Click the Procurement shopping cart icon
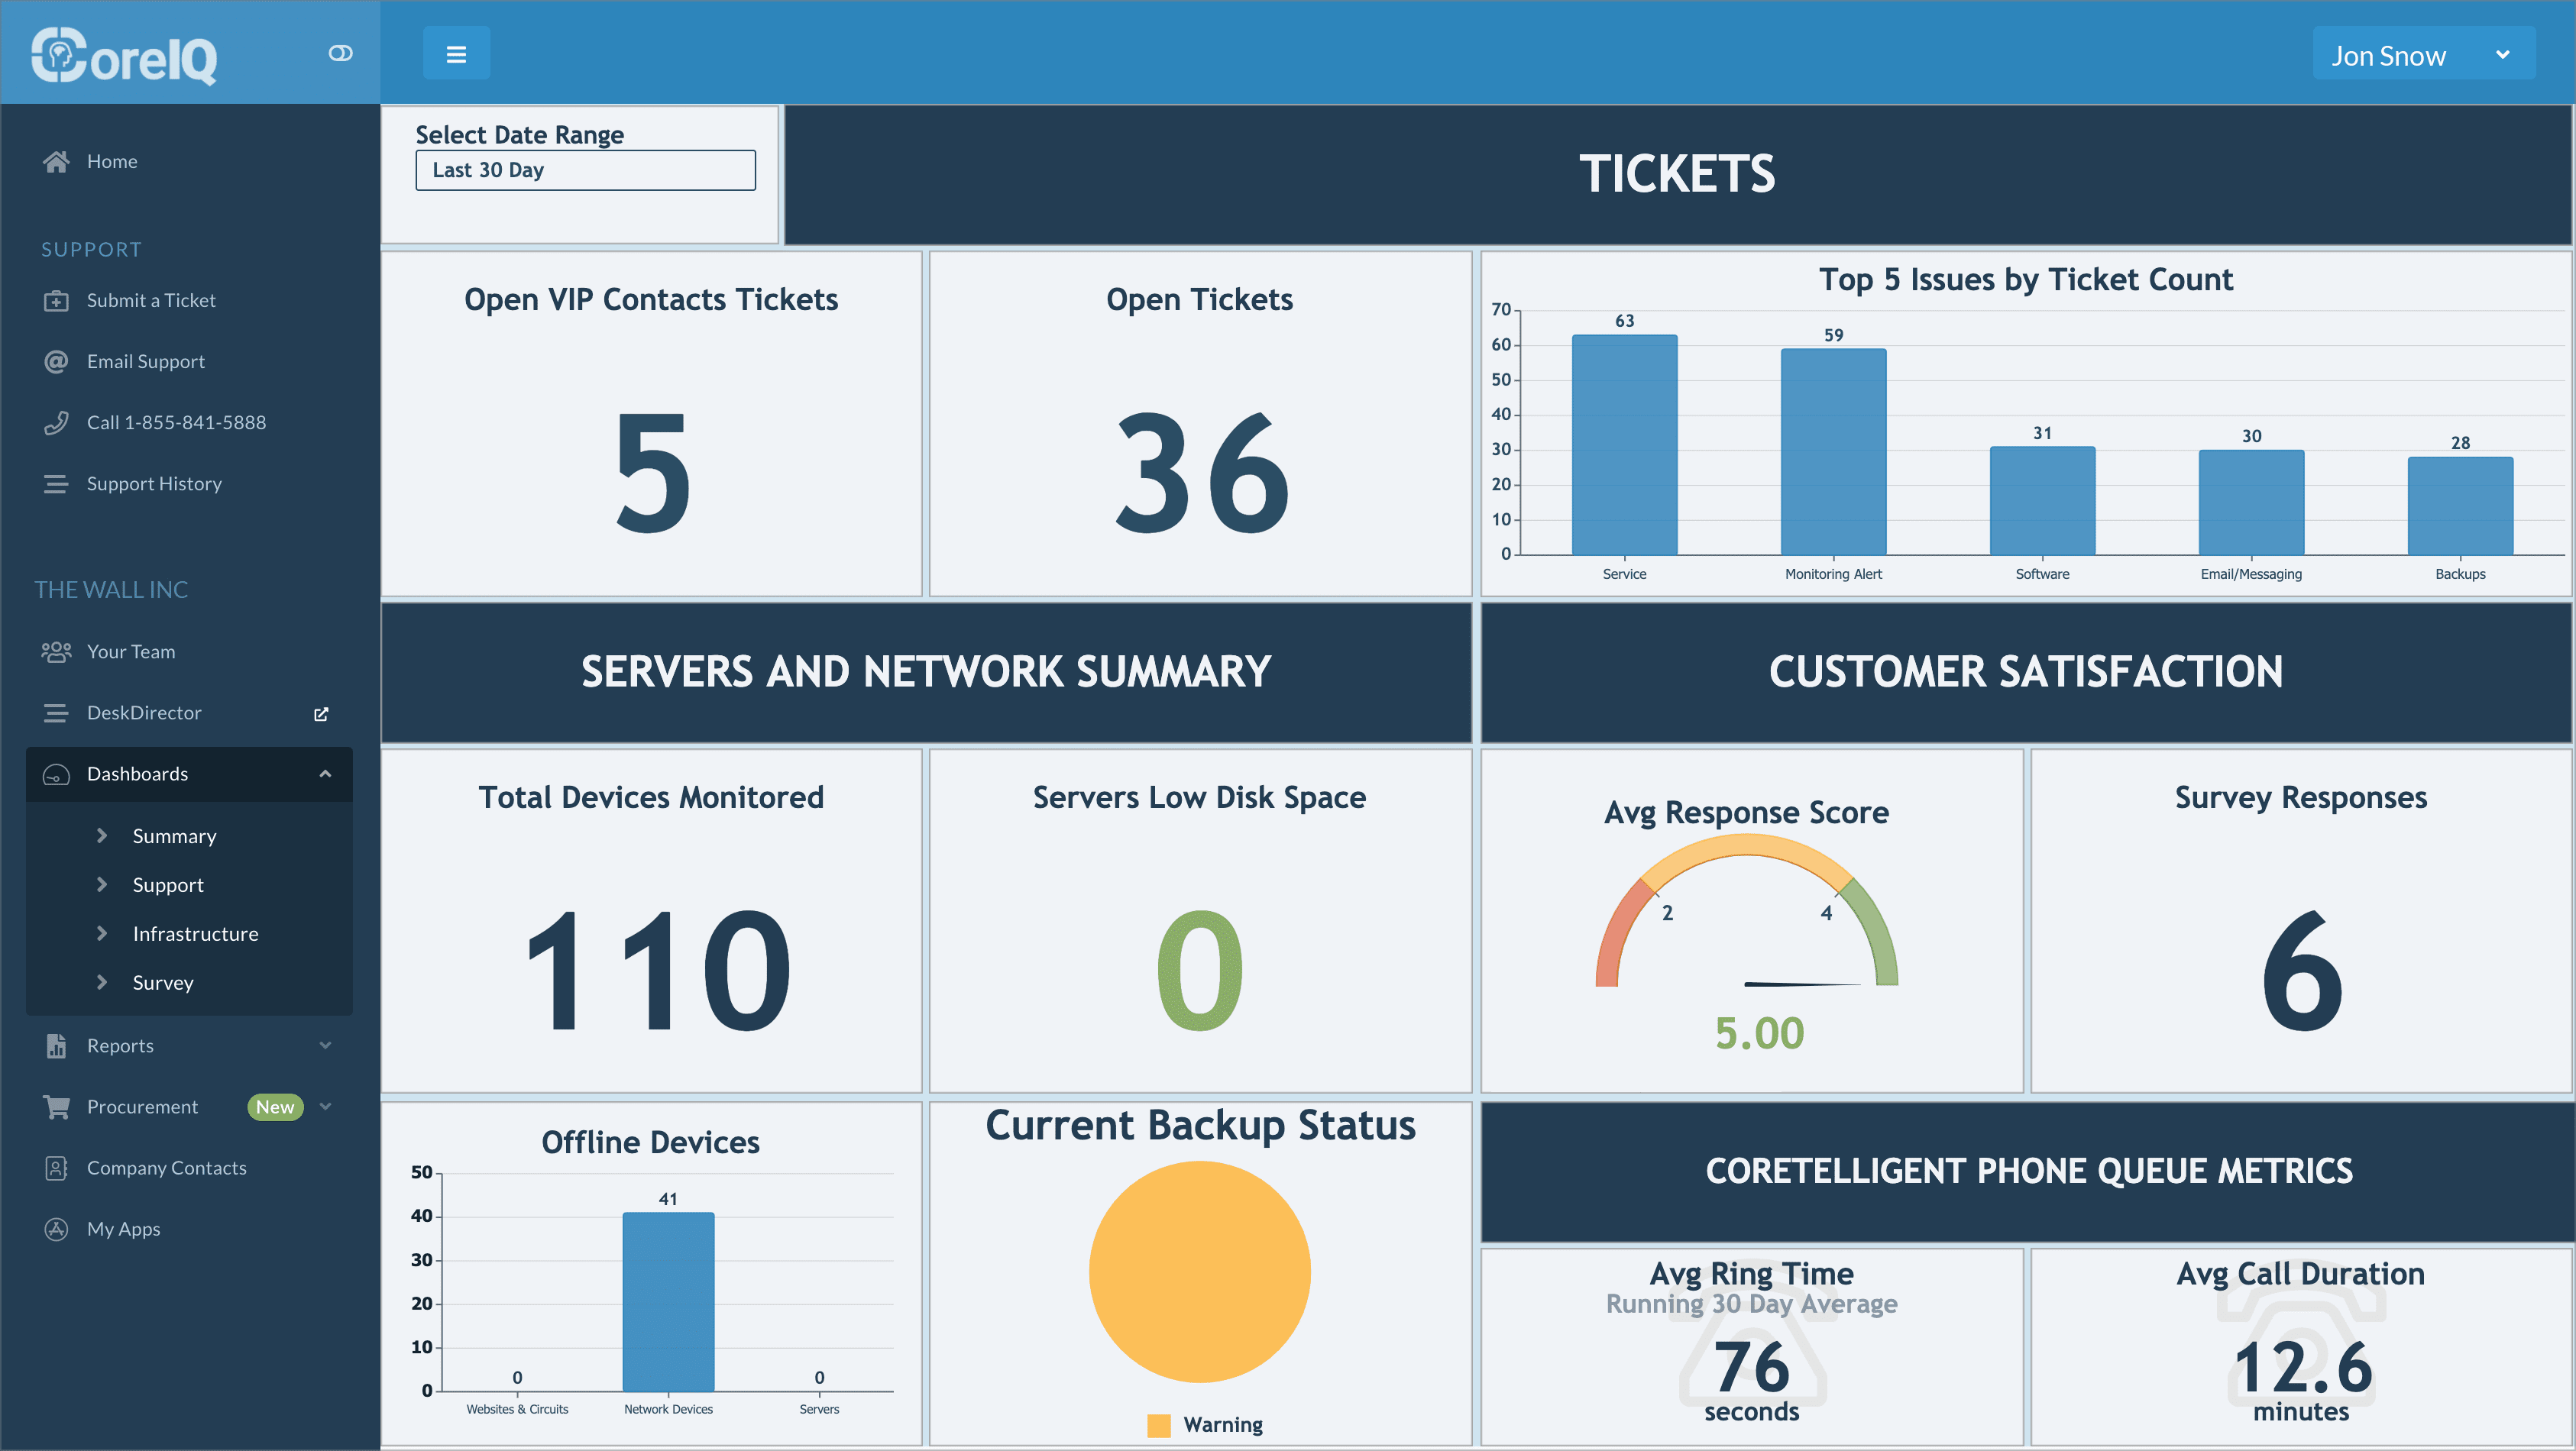 click(56, 1106)
